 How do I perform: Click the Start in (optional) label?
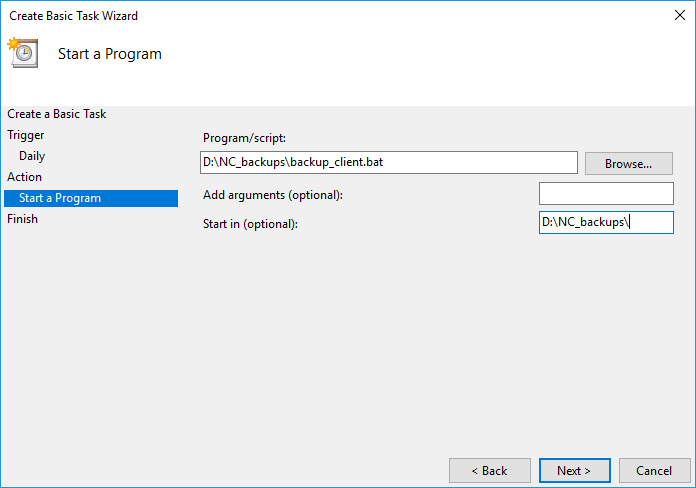[x=250, y=224]
